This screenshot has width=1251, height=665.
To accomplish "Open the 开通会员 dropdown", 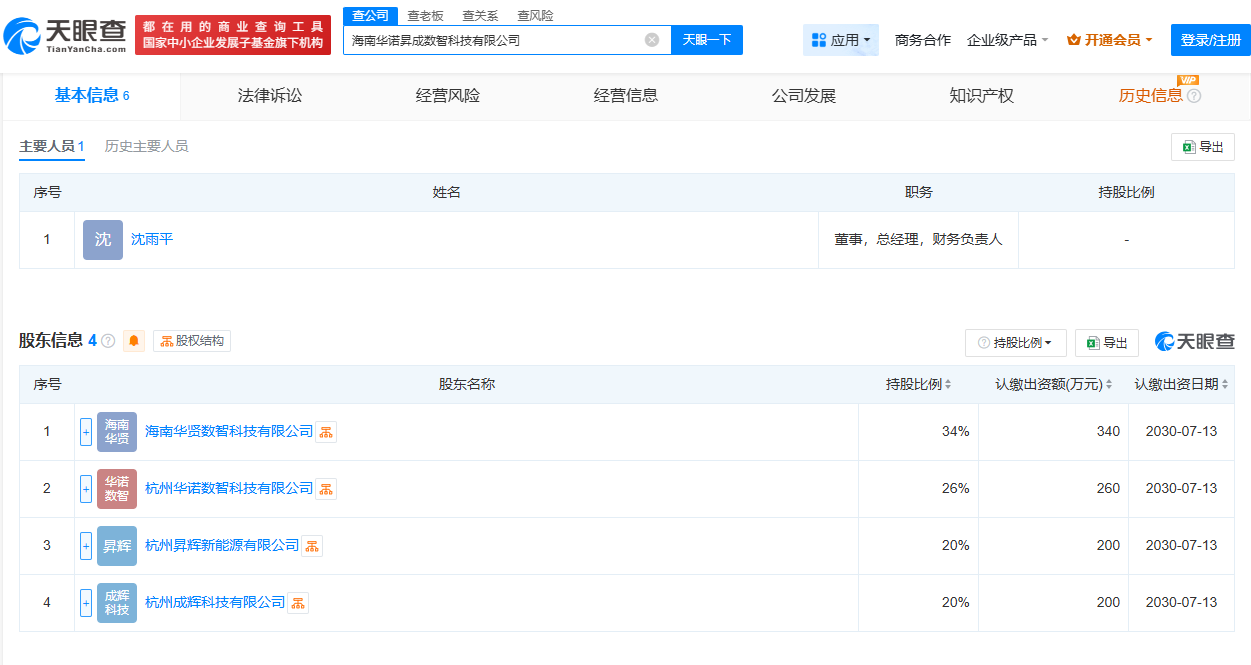I will coord(1110,40).
